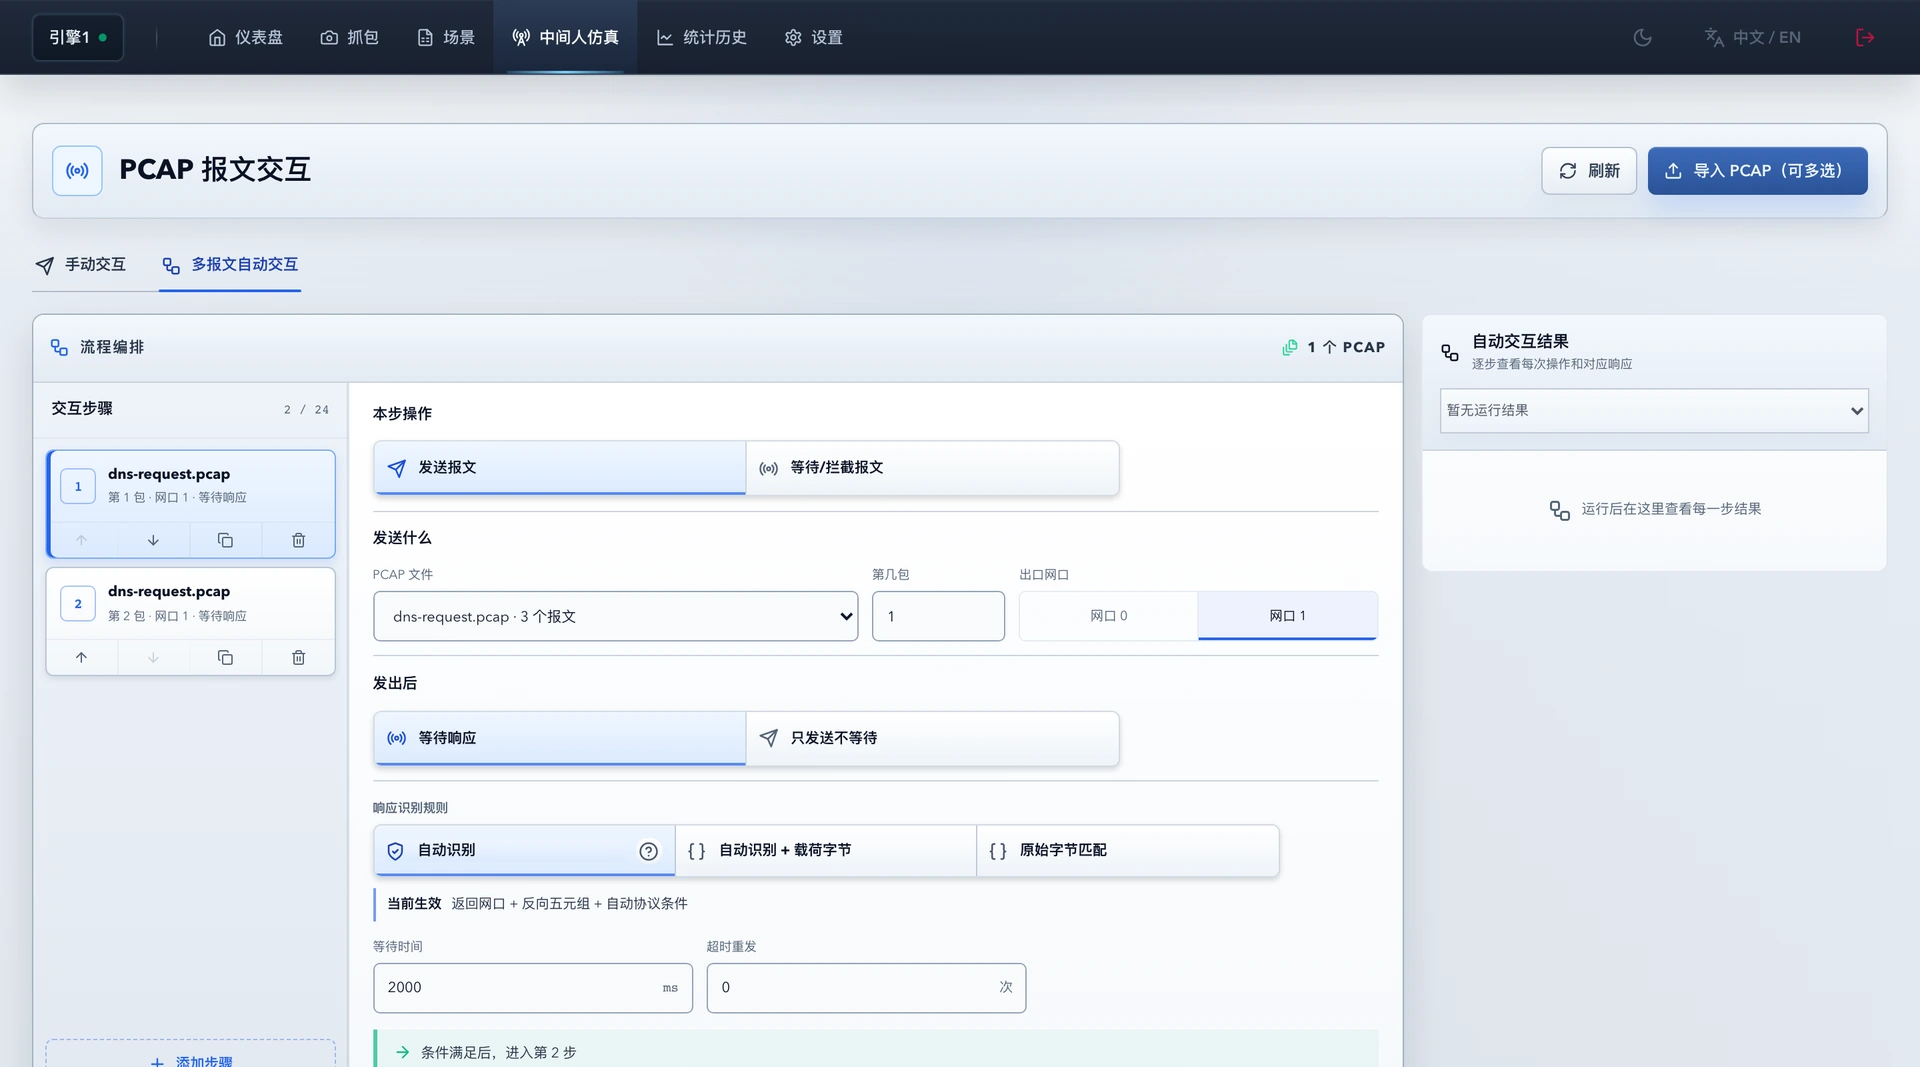
Task: Open 设置 page
Action: 813,37
